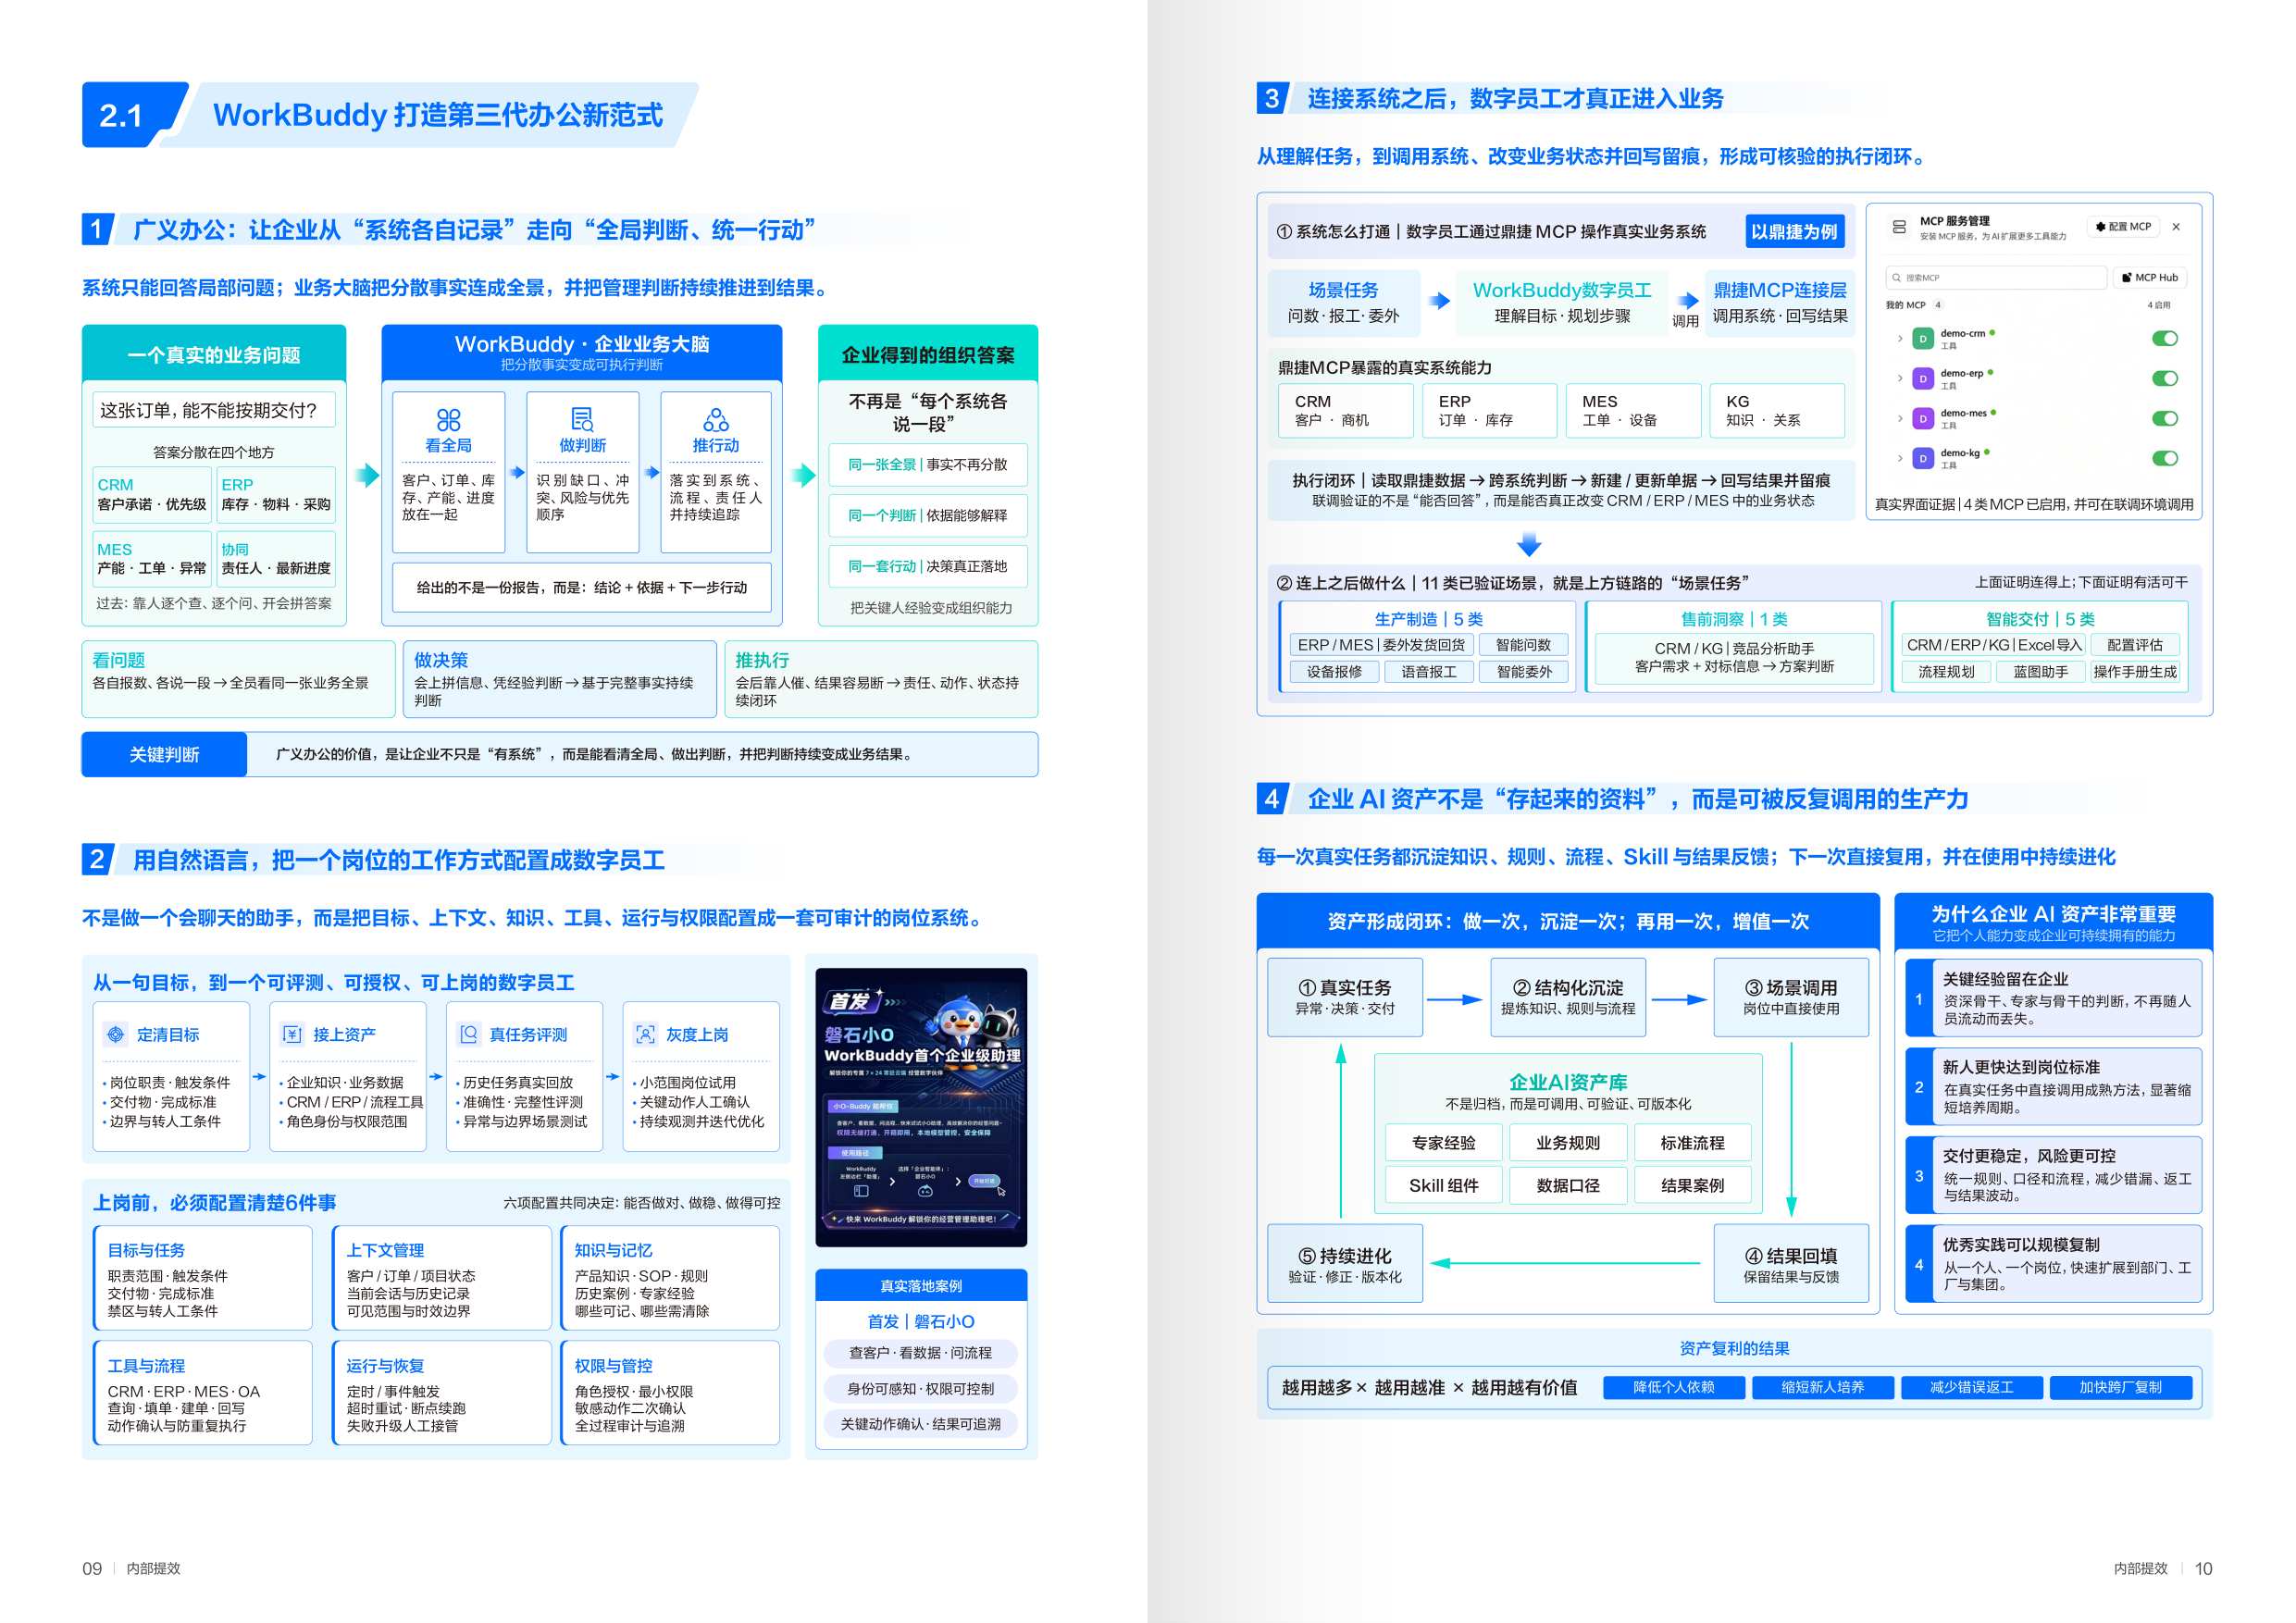
Task: Click the demo-erp D avatar icon
Action: [x=1922, y=379]
